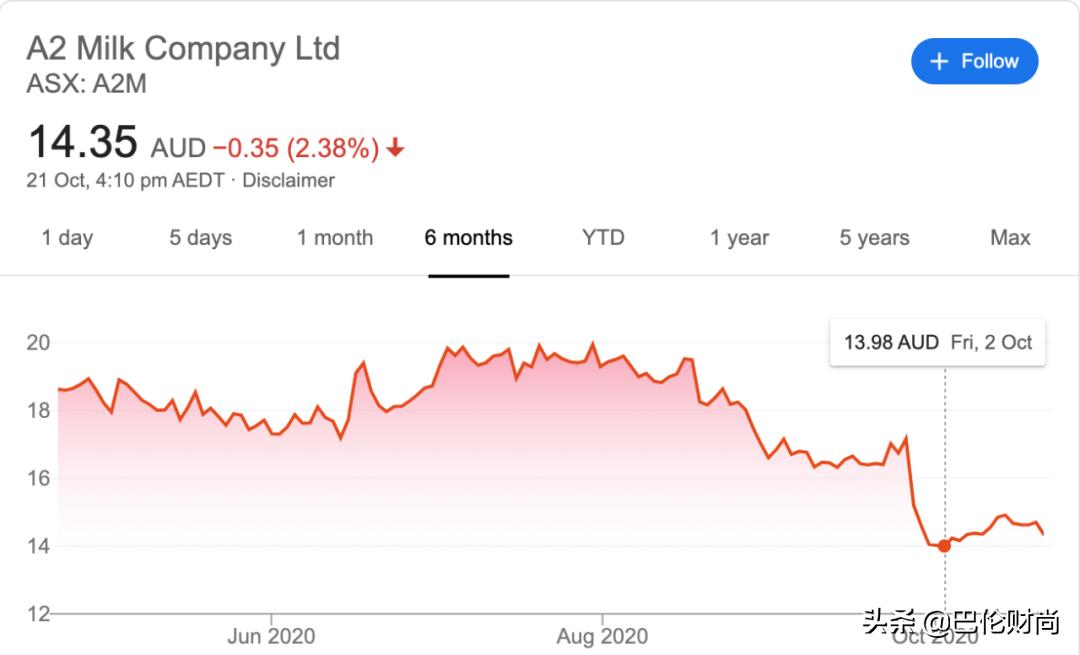Click the ASX: A2M ticker text
Image resolution: width=1080 pixels, height=655 pixels.
(x=87, y=84)
